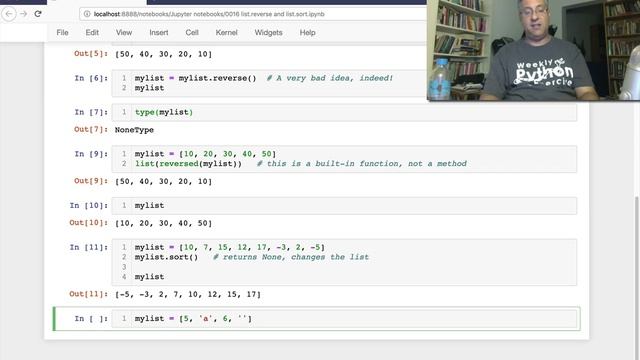Click the In [11] prompt label
The height and width of the screenshot is (360, 640).
[88, 247]
